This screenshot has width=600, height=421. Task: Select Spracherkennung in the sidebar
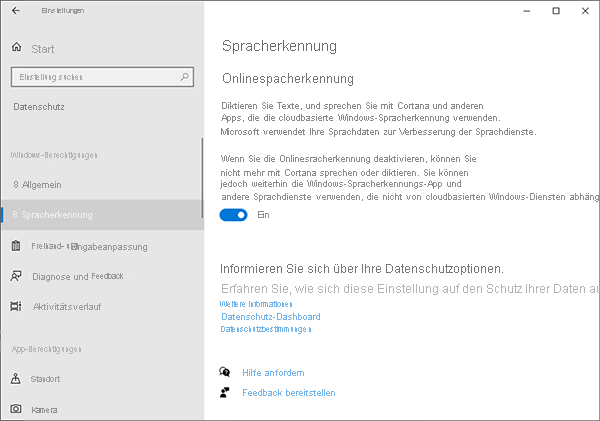[58, 215]
